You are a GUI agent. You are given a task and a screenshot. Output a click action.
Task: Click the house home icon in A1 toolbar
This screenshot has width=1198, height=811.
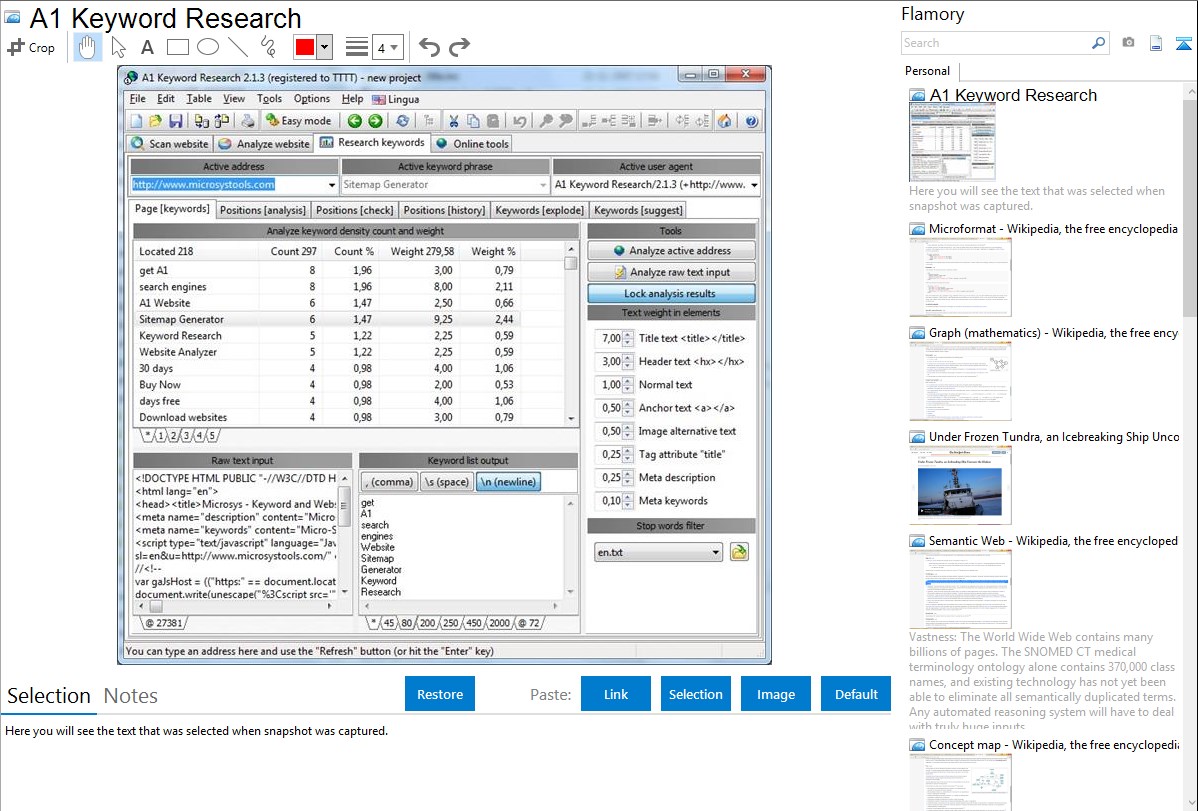(724, 121)
